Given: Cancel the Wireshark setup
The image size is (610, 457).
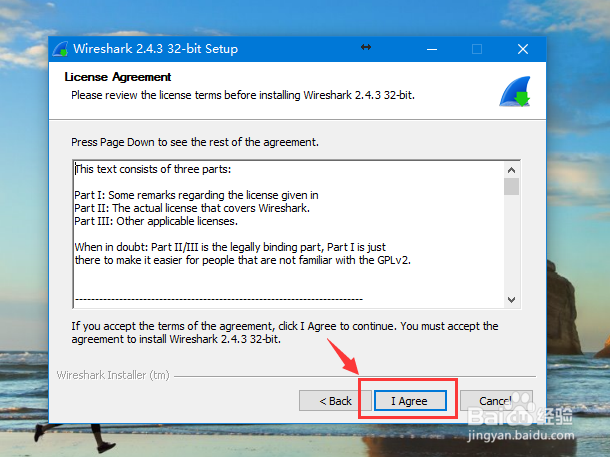Looking at the screenshot, I should [x=496, y=401].
